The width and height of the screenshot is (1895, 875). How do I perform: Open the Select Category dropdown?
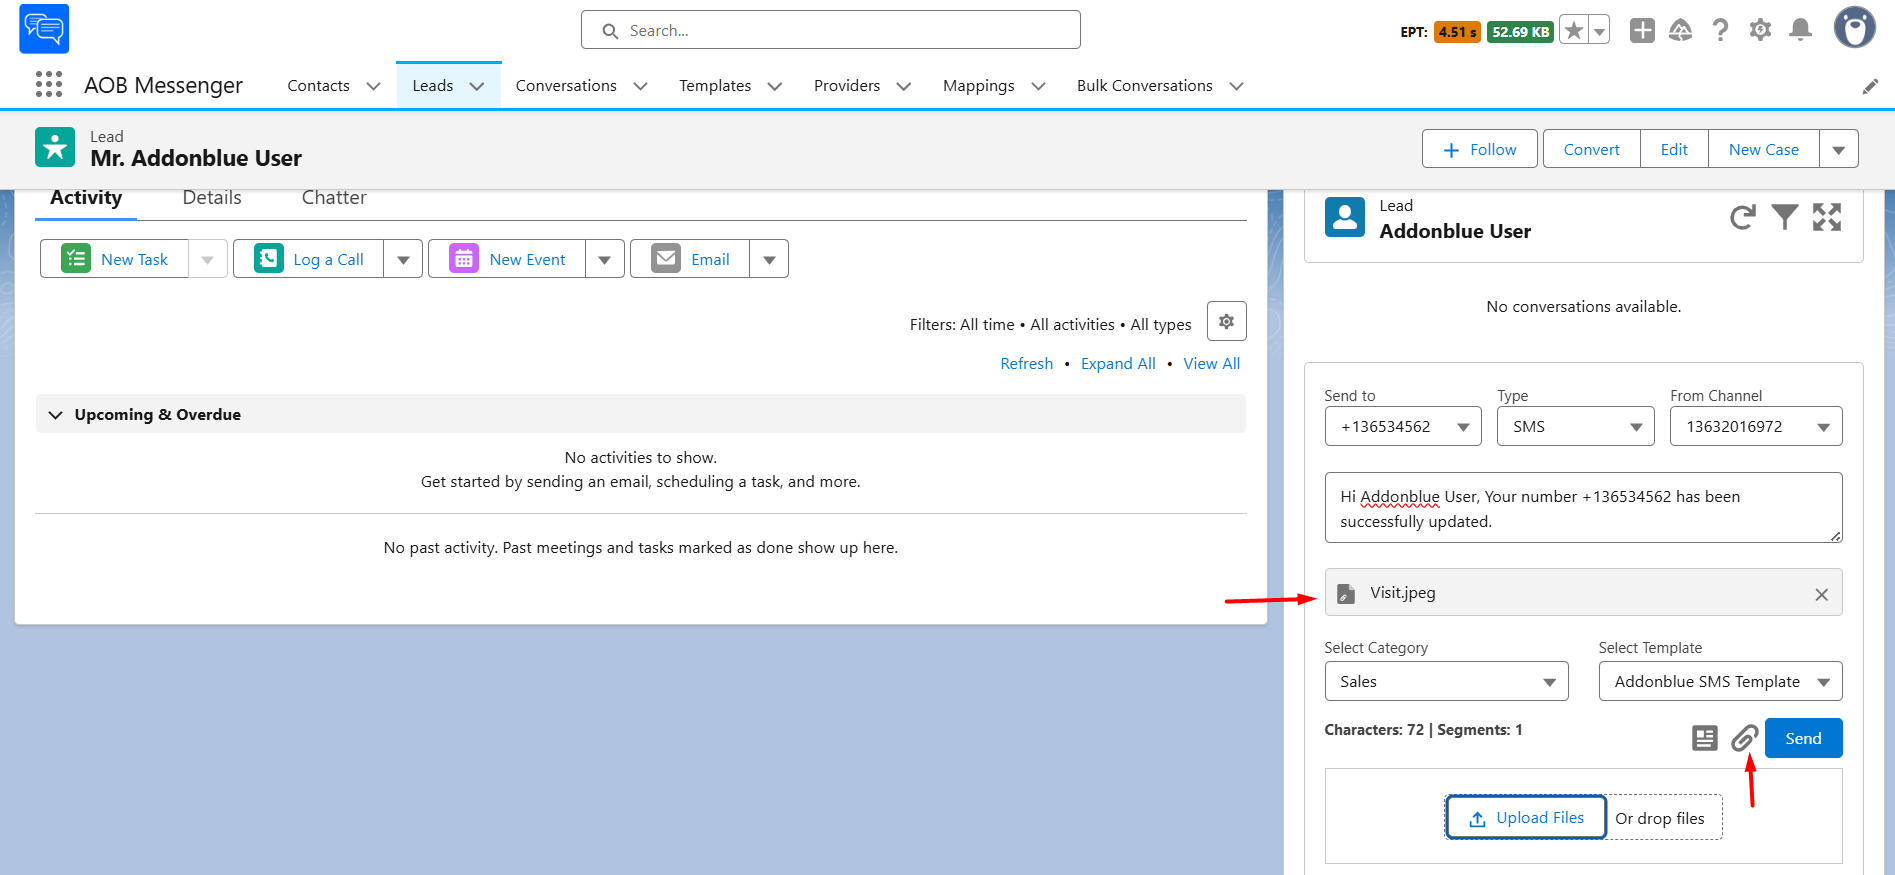1446,682
